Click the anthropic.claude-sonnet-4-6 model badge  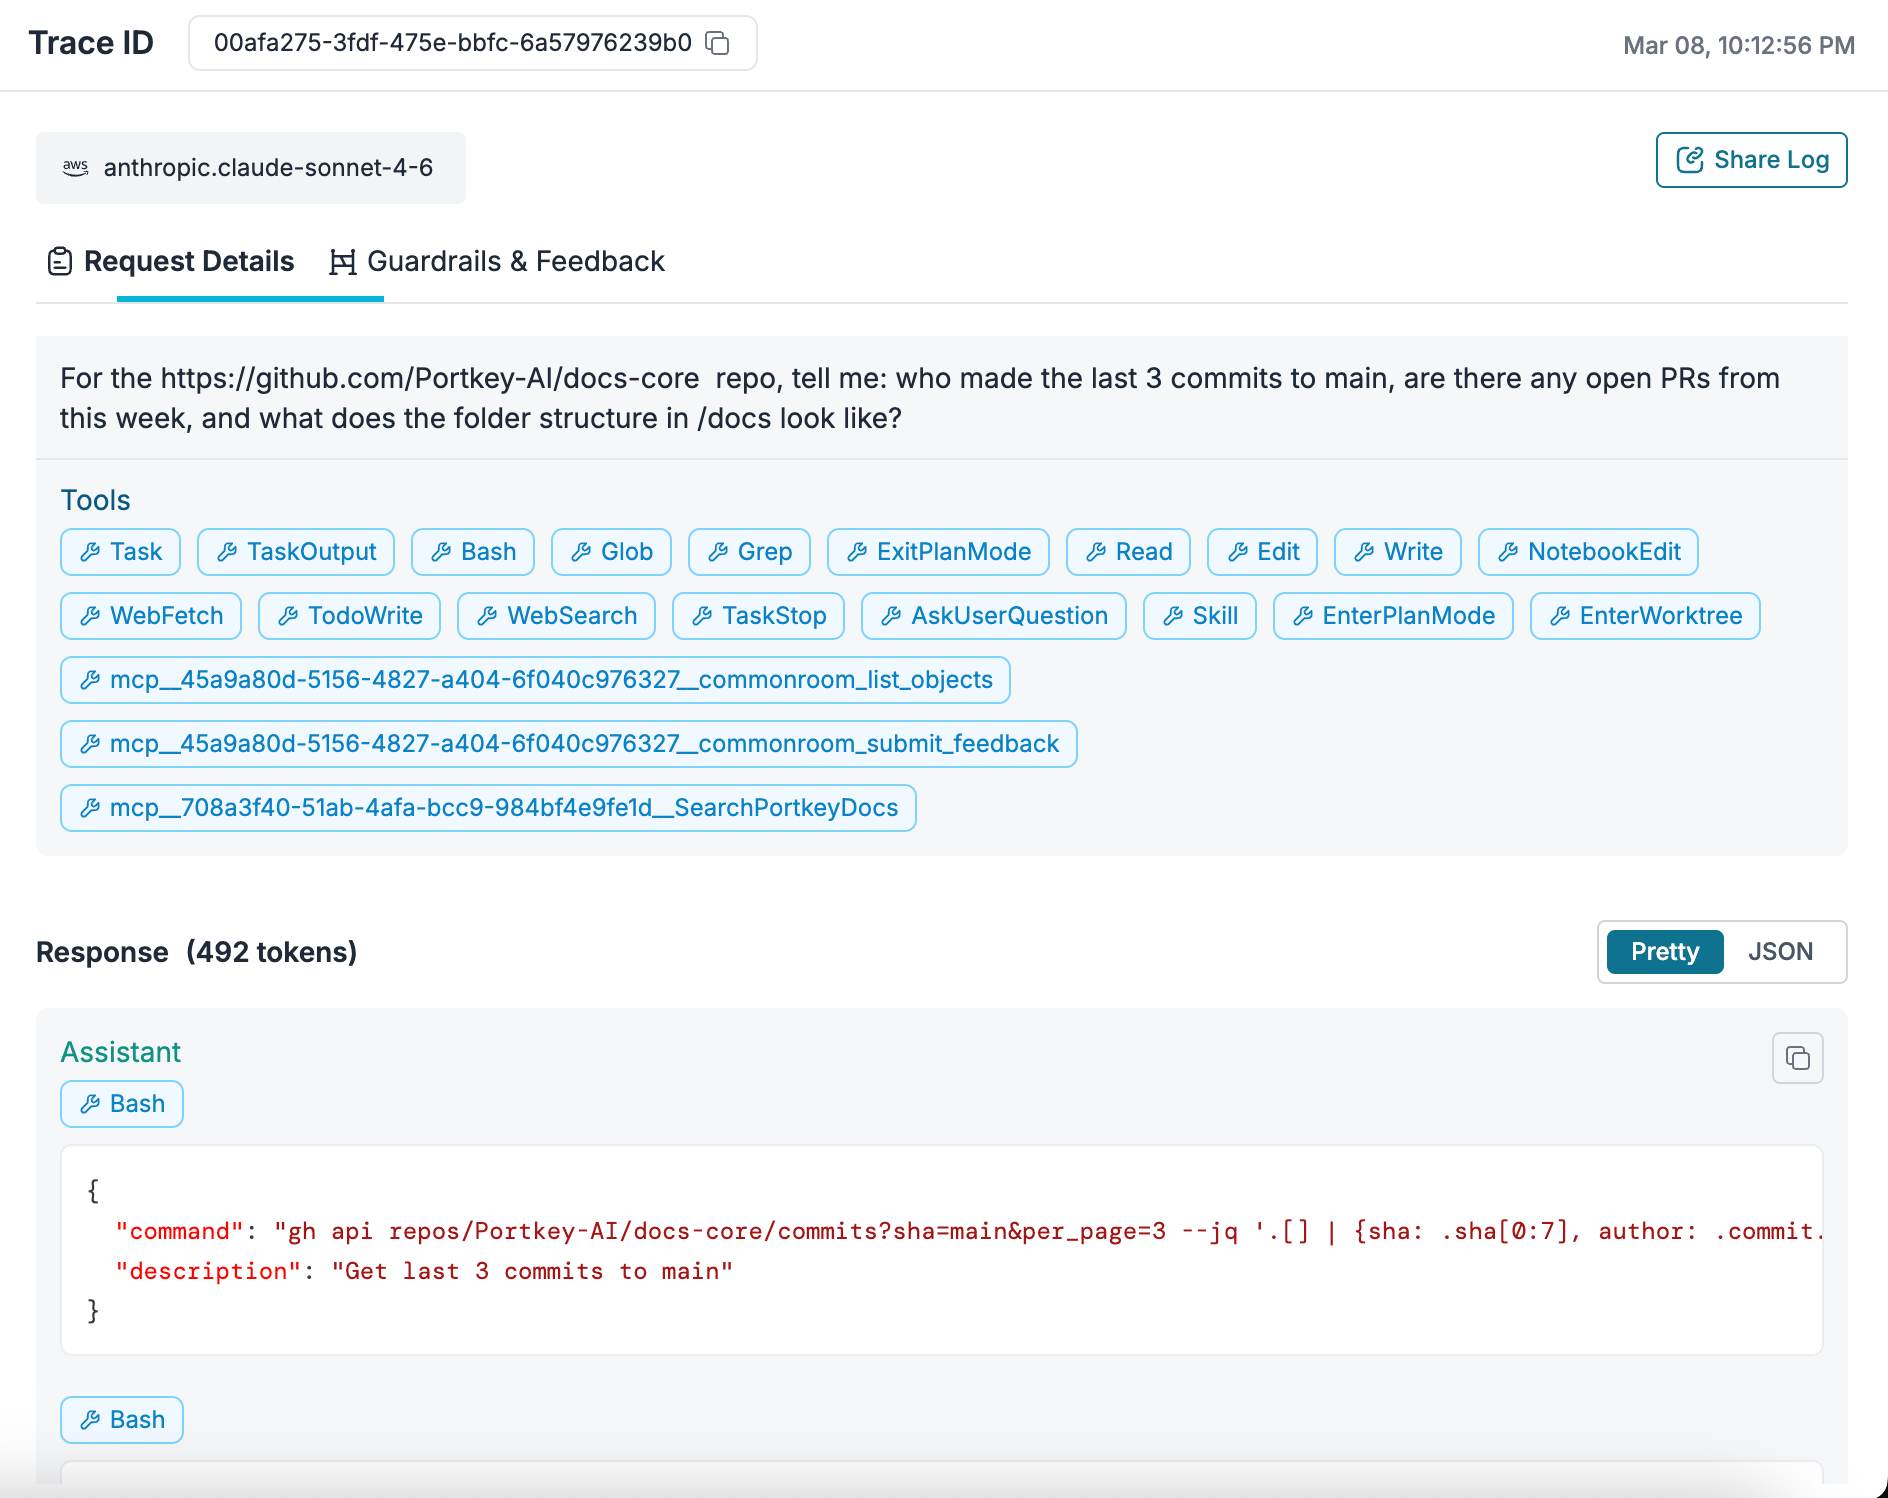(x=251, y=168)
